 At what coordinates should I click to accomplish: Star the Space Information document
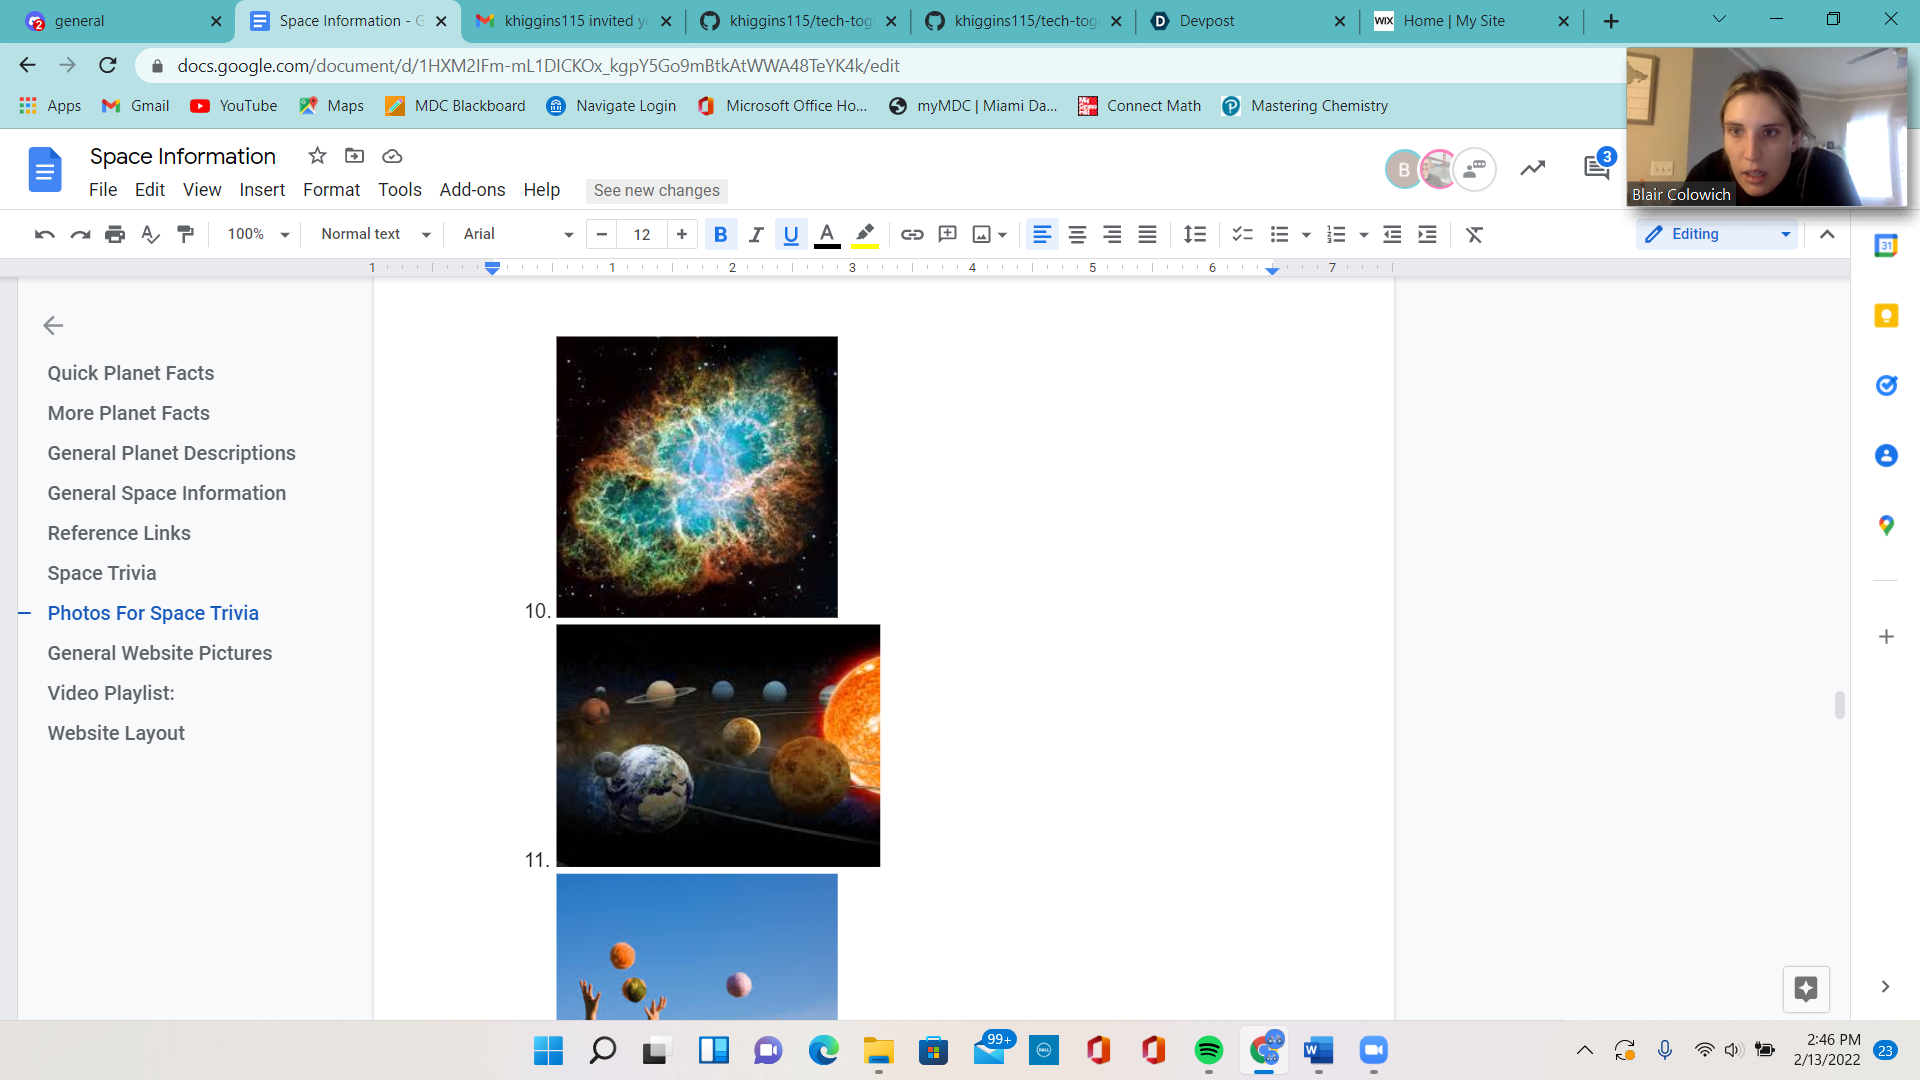click(317, 156)
